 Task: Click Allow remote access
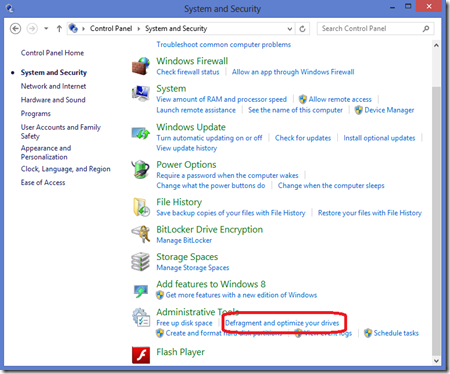(340, 99)
